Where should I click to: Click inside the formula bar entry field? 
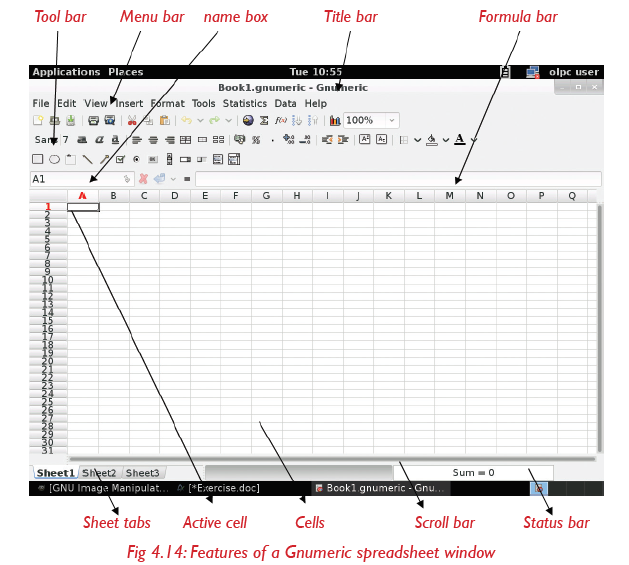pos(398,179)
